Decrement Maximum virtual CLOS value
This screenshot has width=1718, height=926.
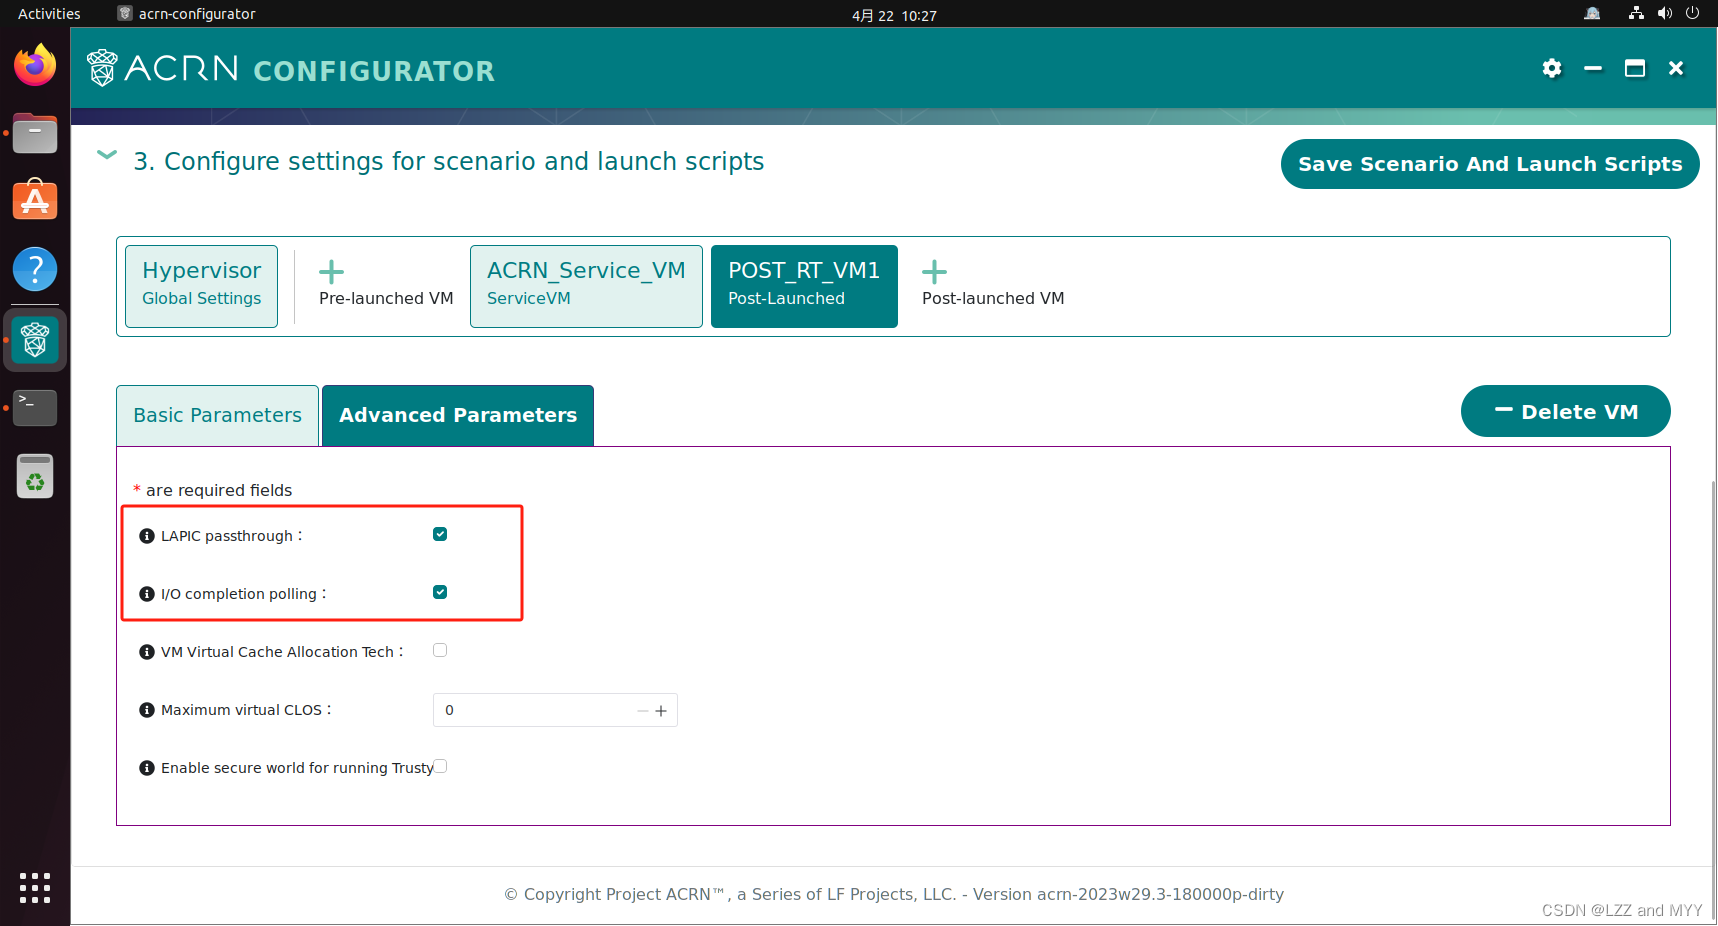tap(643, 711)
